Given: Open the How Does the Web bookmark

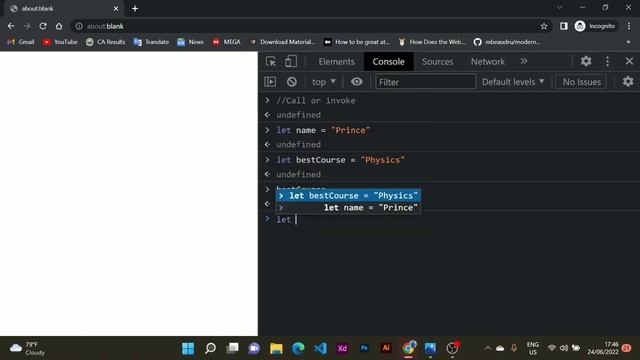Looking at the screenshot, I should pos(432,42).
